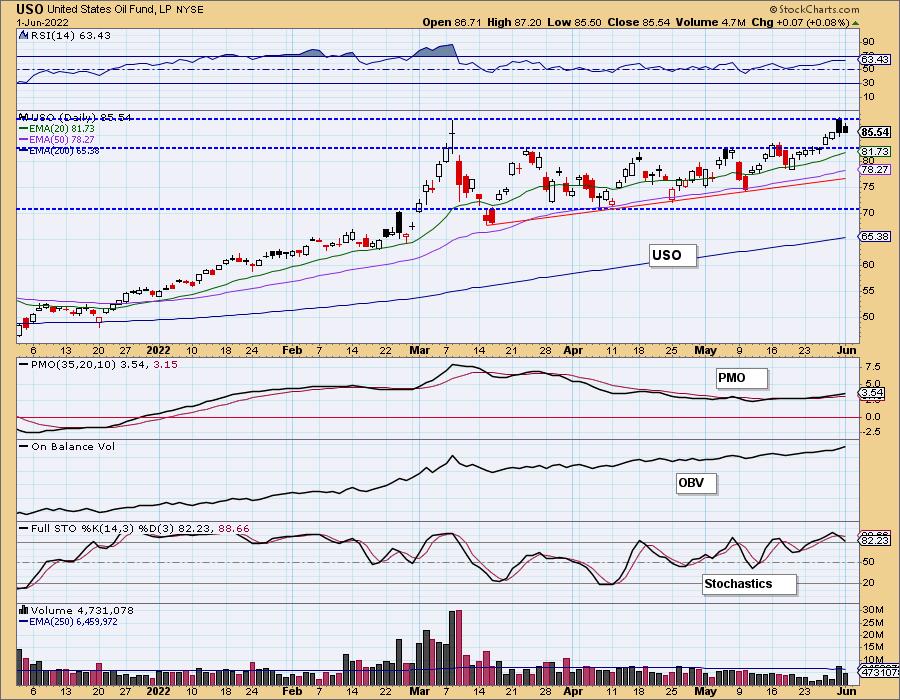Click the Close 85.54 header value
Screen dimensions: 900x700
(639, 22)
